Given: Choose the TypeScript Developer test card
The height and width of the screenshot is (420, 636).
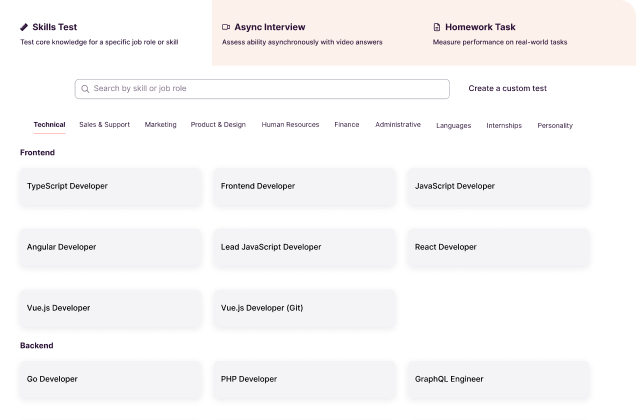Looking at the screenshot, I should click(110, 186).
